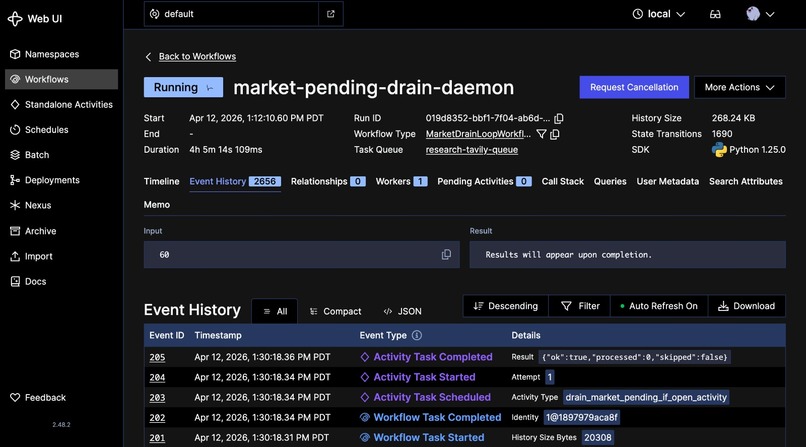Screen dimensions: 806x447
Task: Click the Input field showing 60
Action: tap(302, 254)
